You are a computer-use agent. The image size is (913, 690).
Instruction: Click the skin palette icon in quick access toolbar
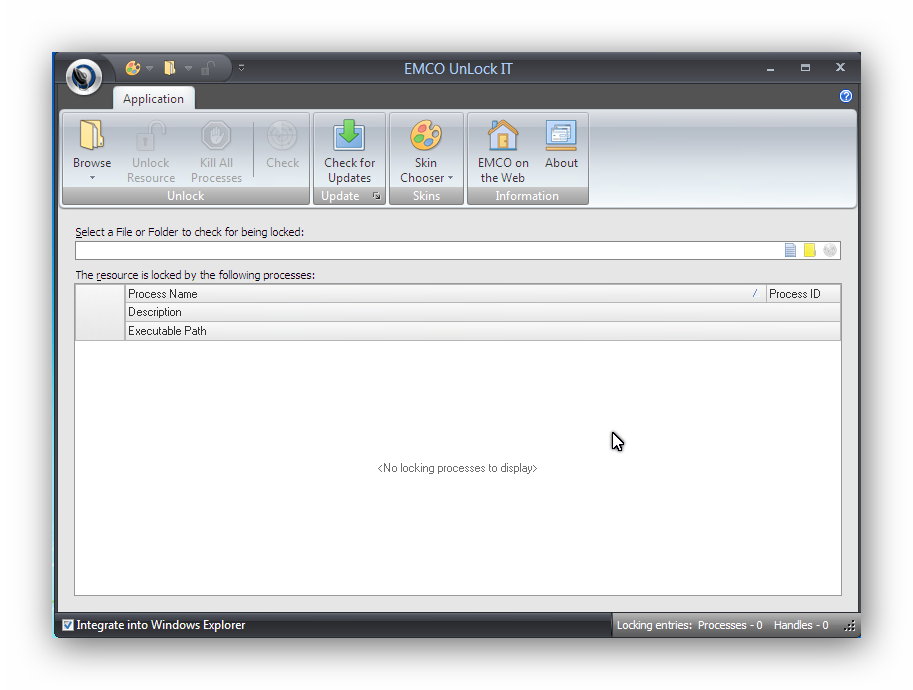point(133,68)
